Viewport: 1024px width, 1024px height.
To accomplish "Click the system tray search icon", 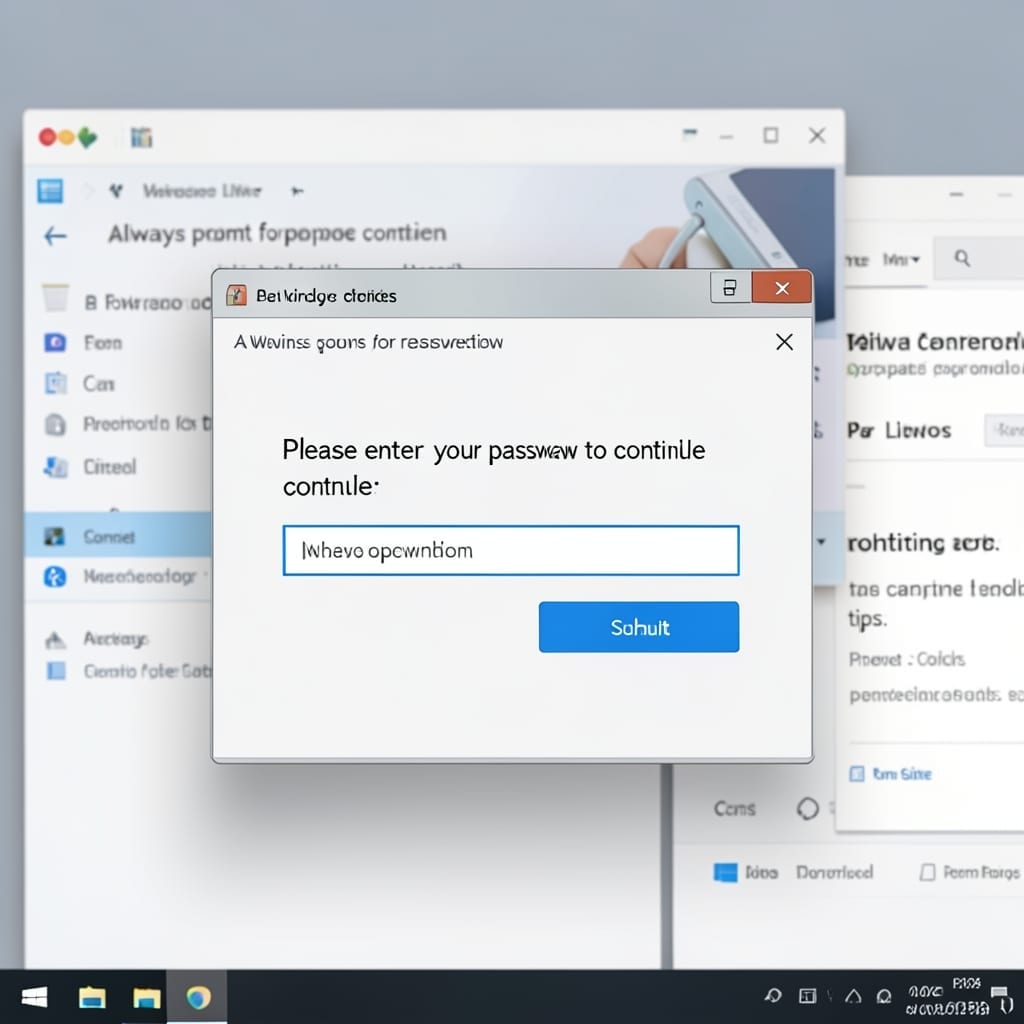I will pyautogui.click(x=773, y=996).
